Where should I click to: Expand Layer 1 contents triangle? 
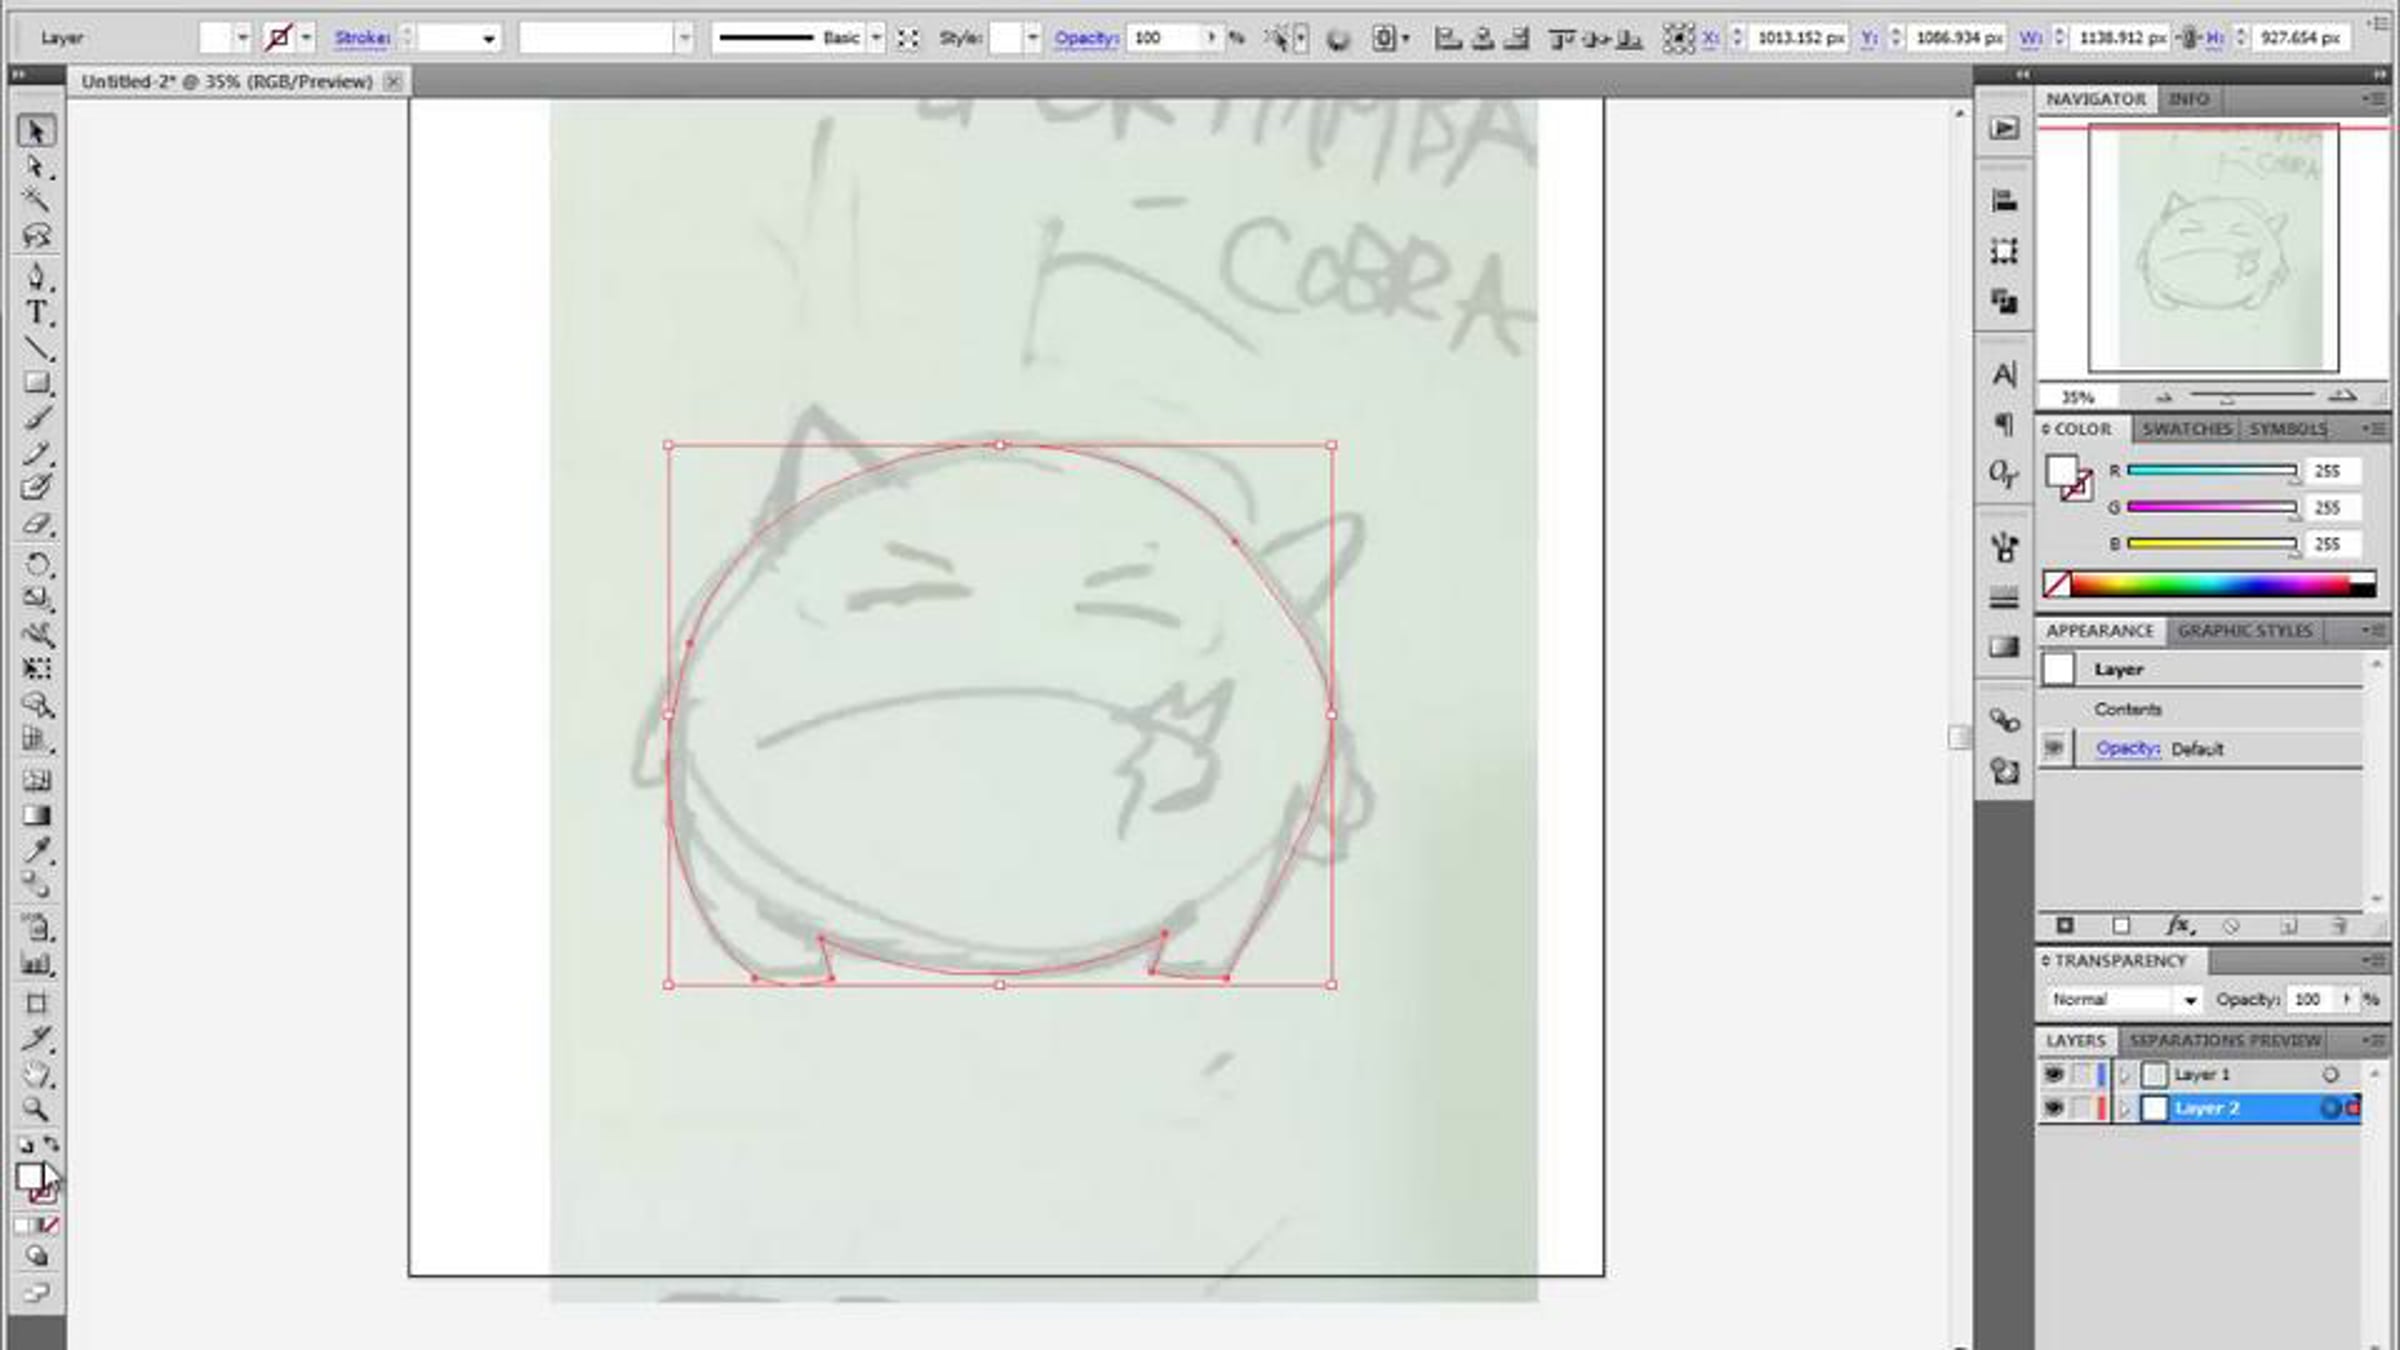2125,1075
